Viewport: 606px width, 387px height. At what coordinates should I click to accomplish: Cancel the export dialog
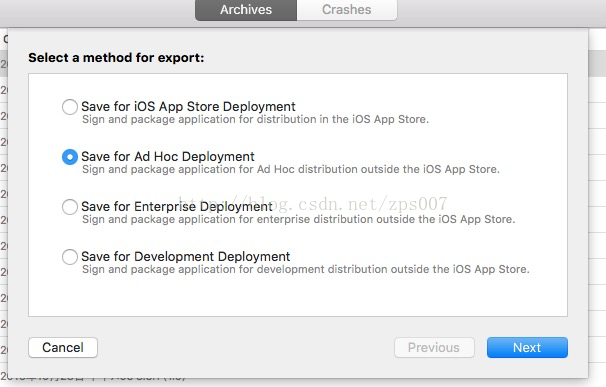point(63,348)
